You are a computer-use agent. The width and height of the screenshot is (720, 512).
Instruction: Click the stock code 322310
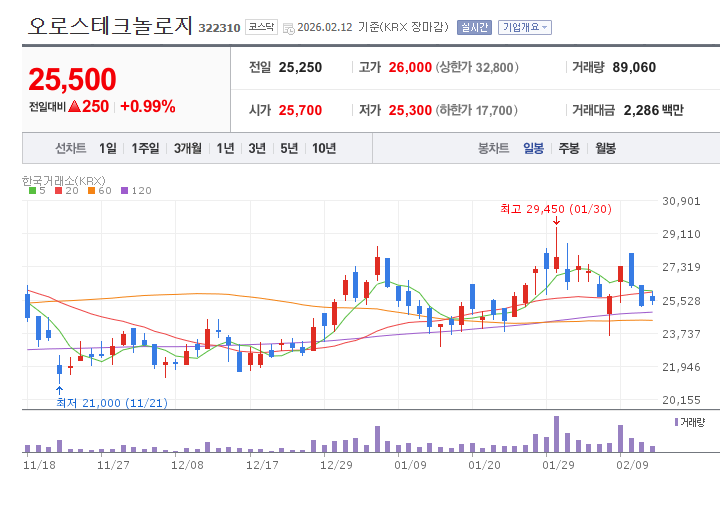(219, 28)
